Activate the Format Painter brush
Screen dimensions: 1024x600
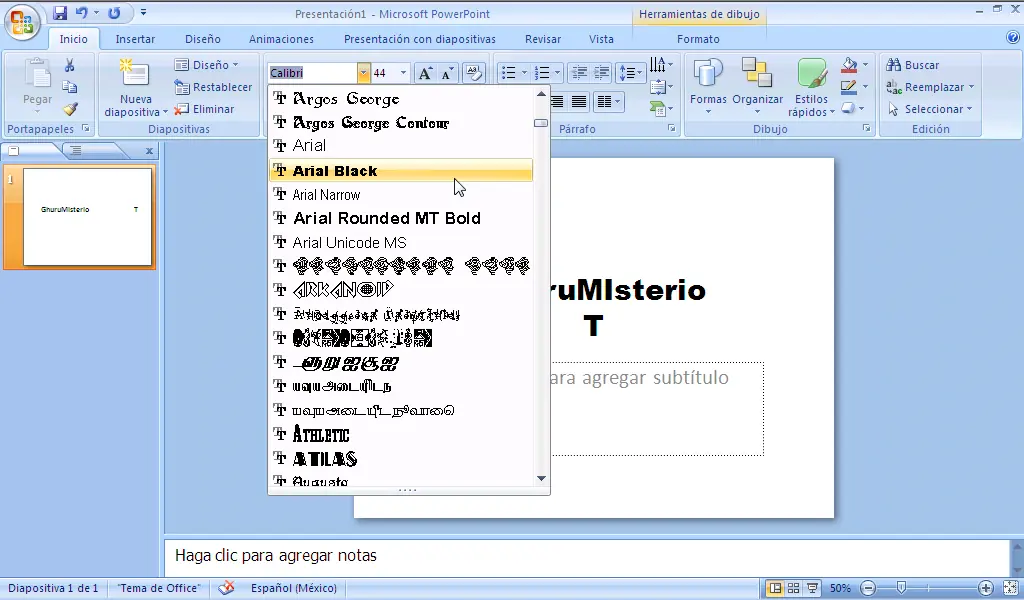69,109
